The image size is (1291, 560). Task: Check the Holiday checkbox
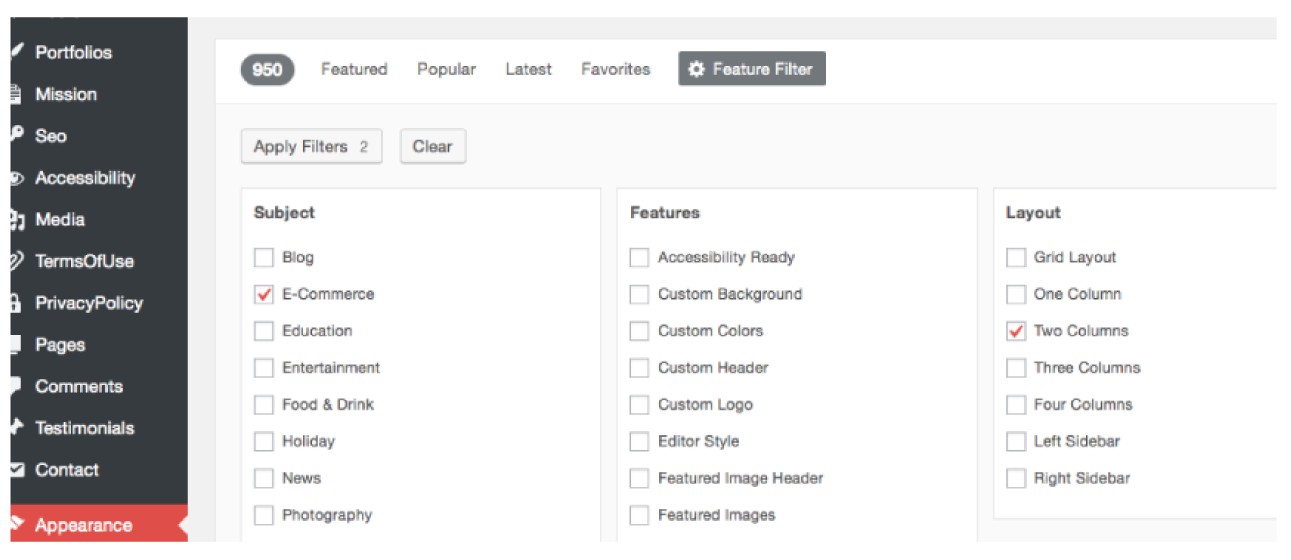click(263, 441)
